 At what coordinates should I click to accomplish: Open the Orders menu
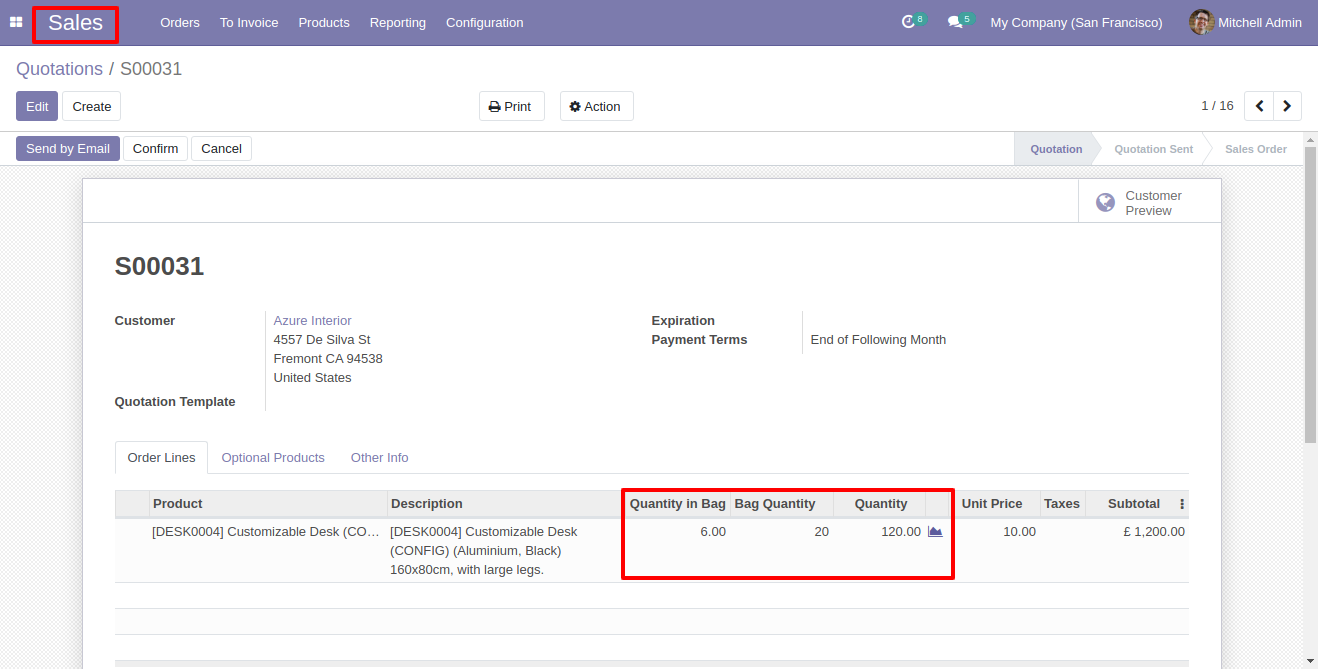(x=180, y=22)
